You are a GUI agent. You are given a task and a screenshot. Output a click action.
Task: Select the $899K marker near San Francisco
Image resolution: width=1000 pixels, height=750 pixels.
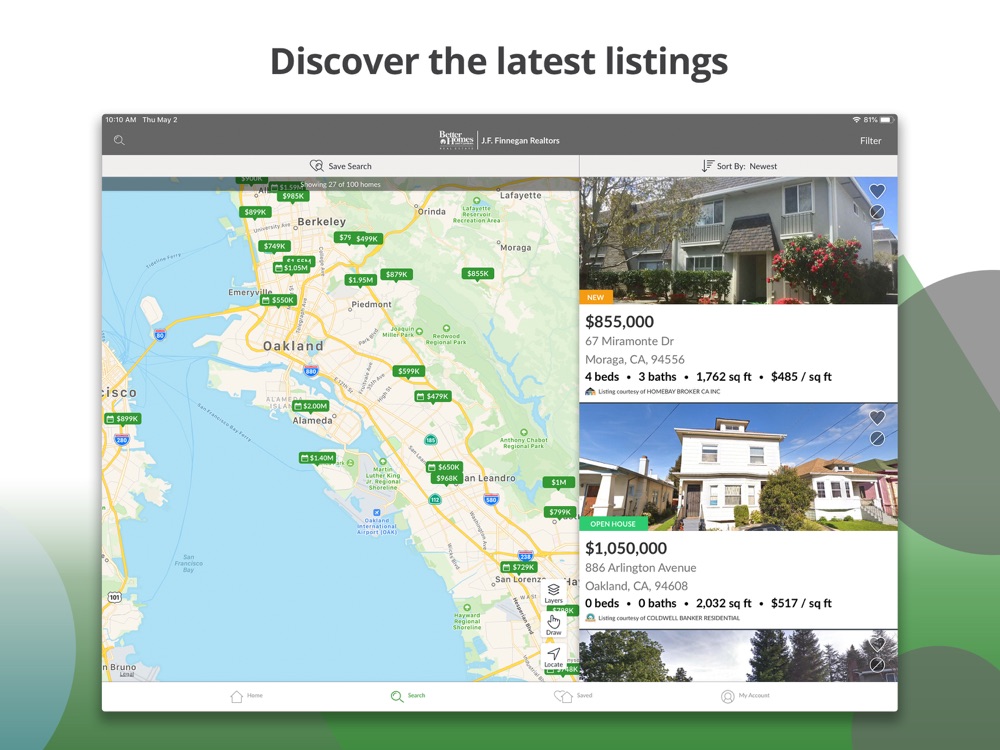(123, 418)
